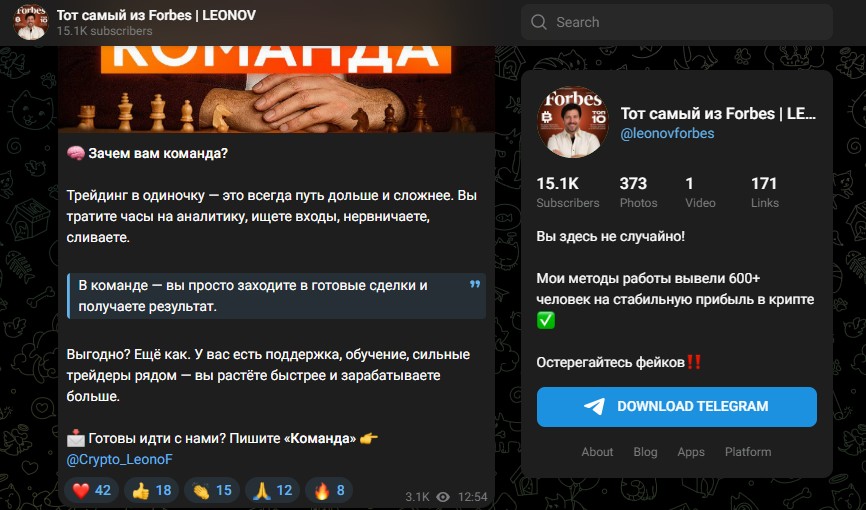The image size is (866, 510).
Task: Open the Blog footer link
Action: (645, 452)
